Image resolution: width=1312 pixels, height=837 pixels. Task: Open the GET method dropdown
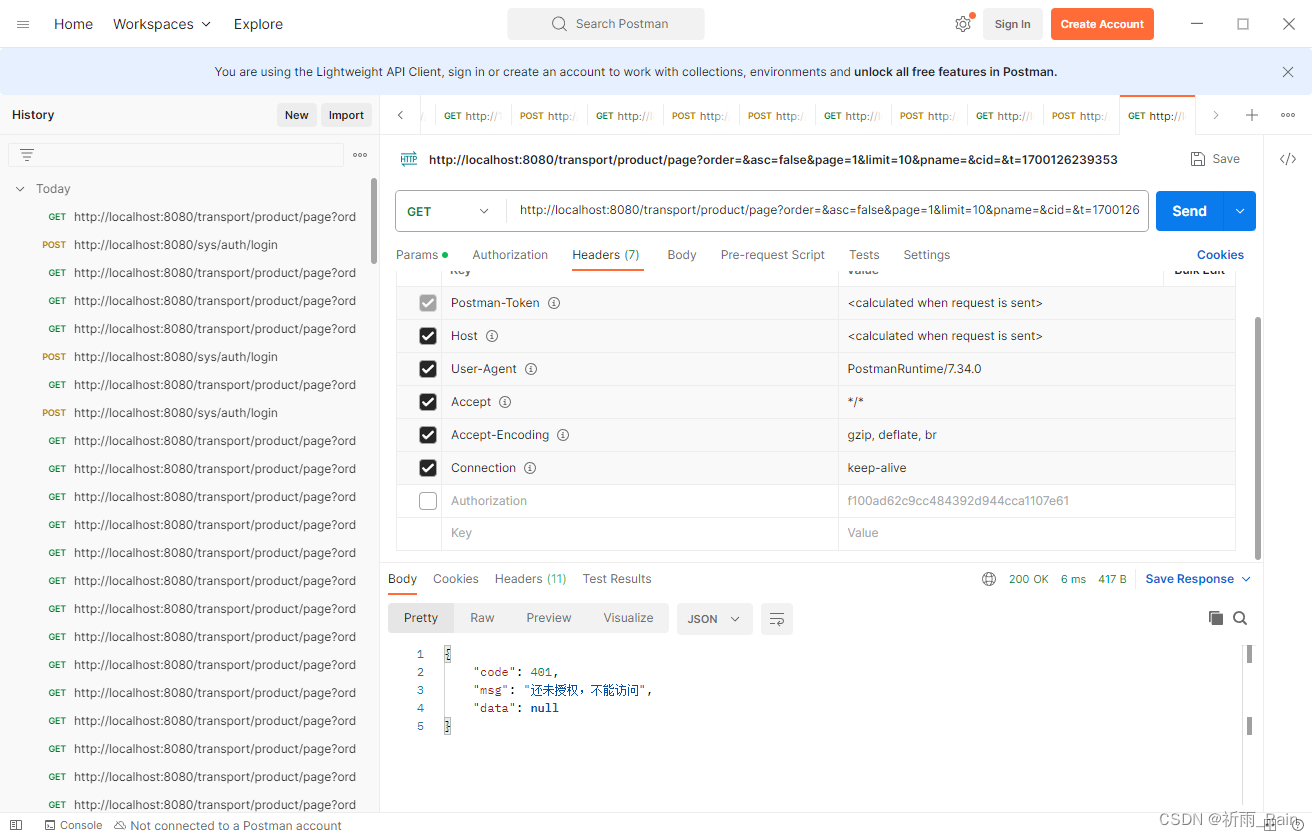click(x=450, y=211)
